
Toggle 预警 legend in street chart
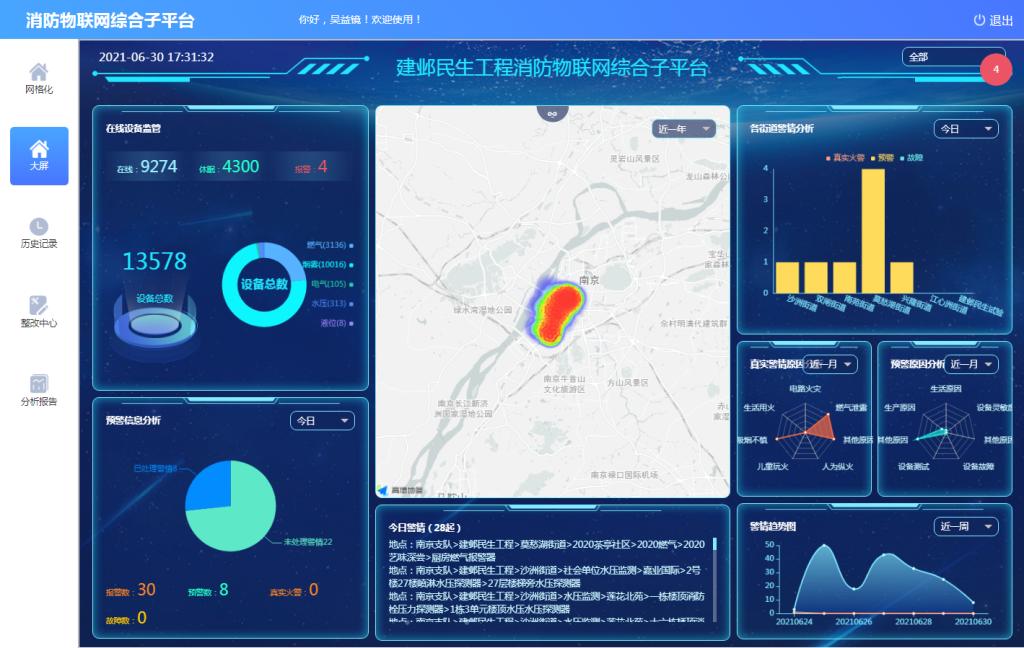click(884, 158)
